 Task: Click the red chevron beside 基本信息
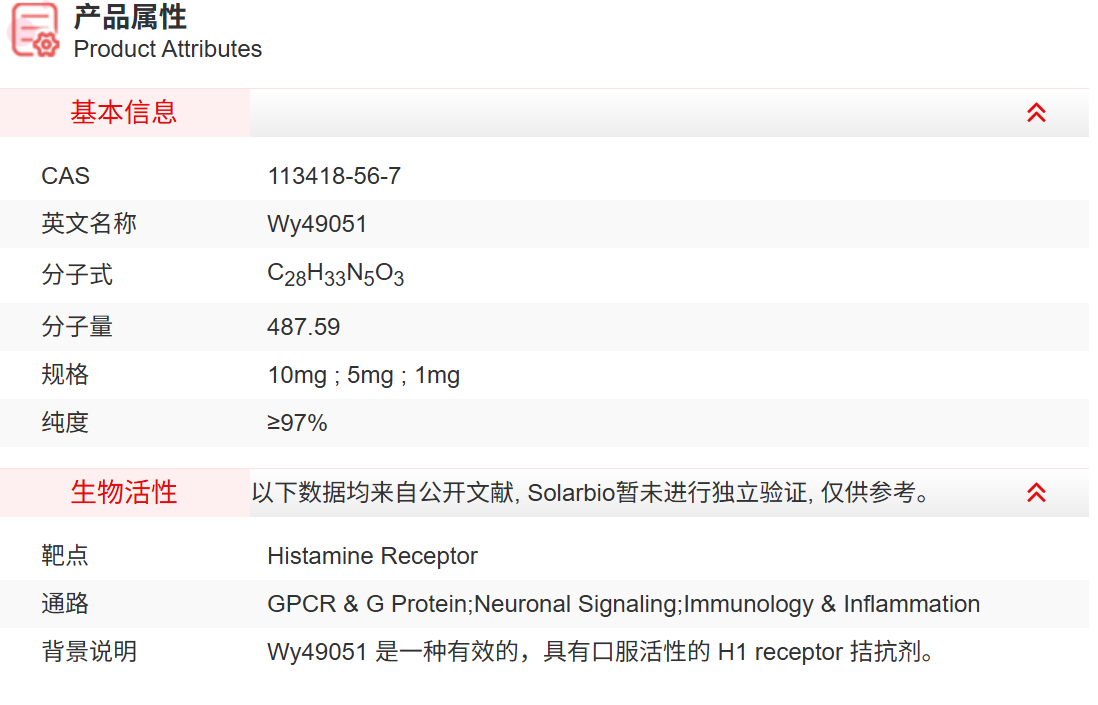[x=1037, y=112]
